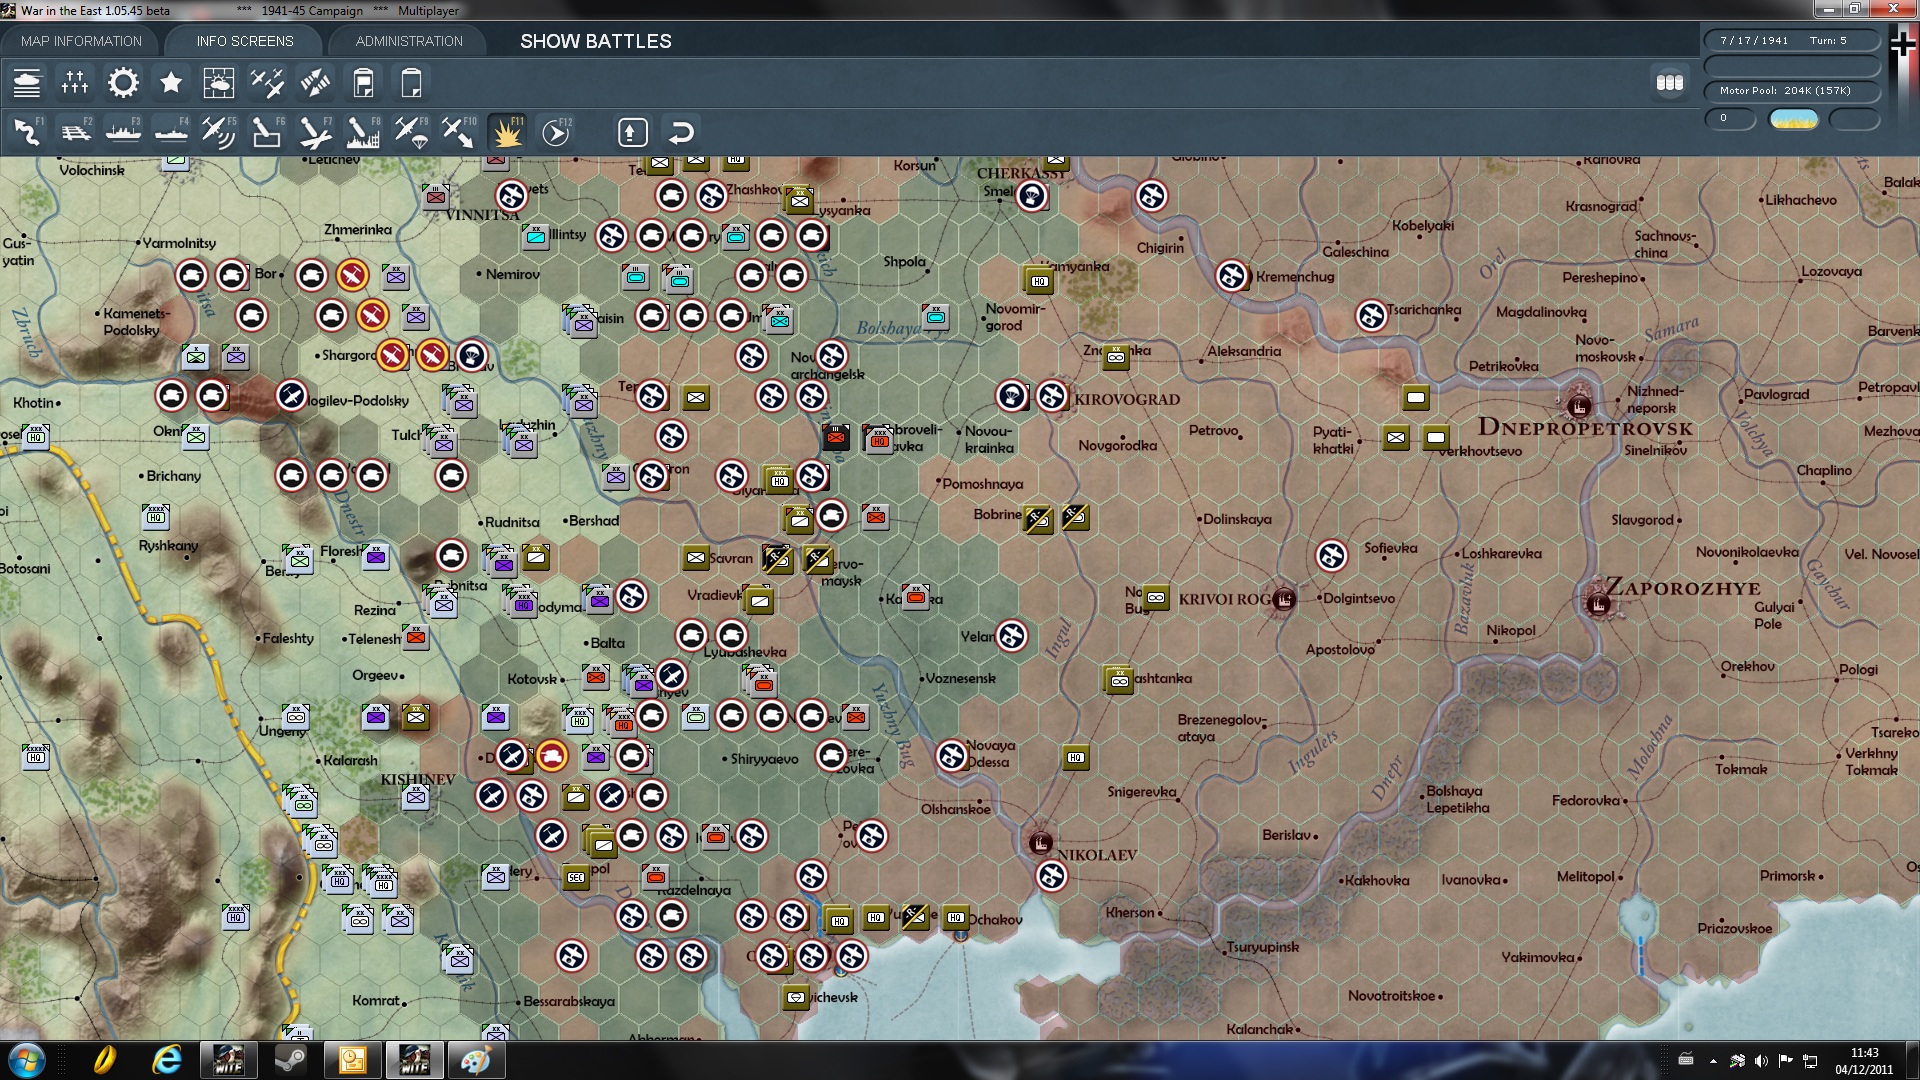This screenshot has height=1080, width=1920.
Task: Click the Shiryyaevo town label
Action: [764, 759]
